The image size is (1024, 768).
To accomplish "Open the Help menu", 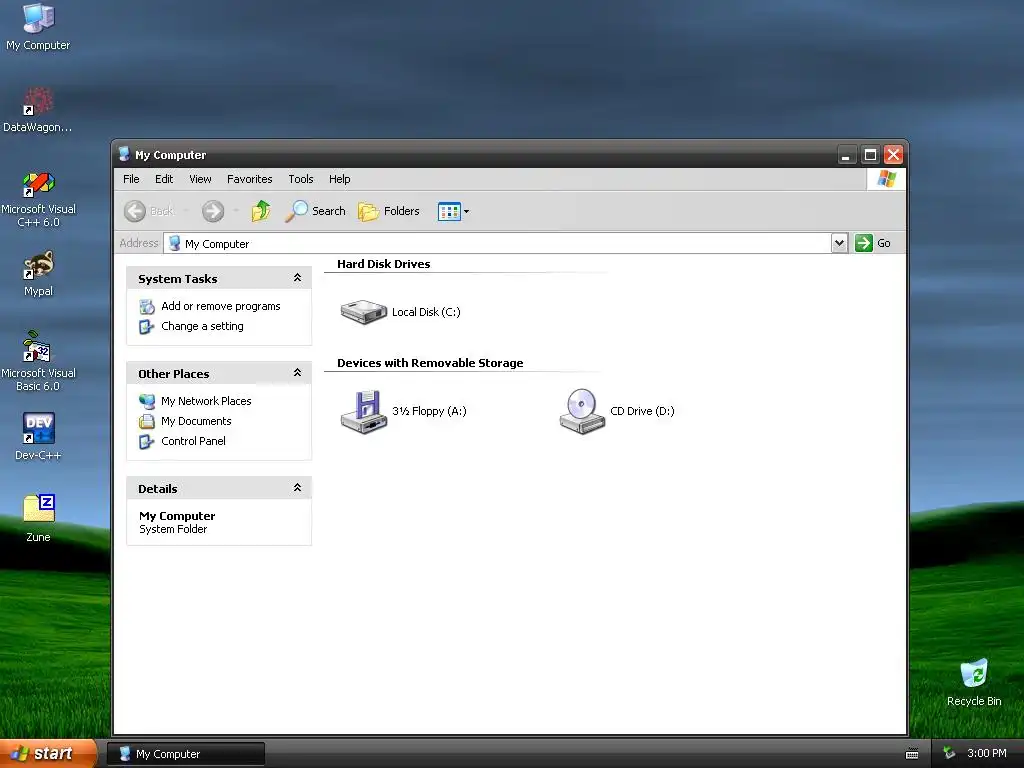I will click(339, 179).
